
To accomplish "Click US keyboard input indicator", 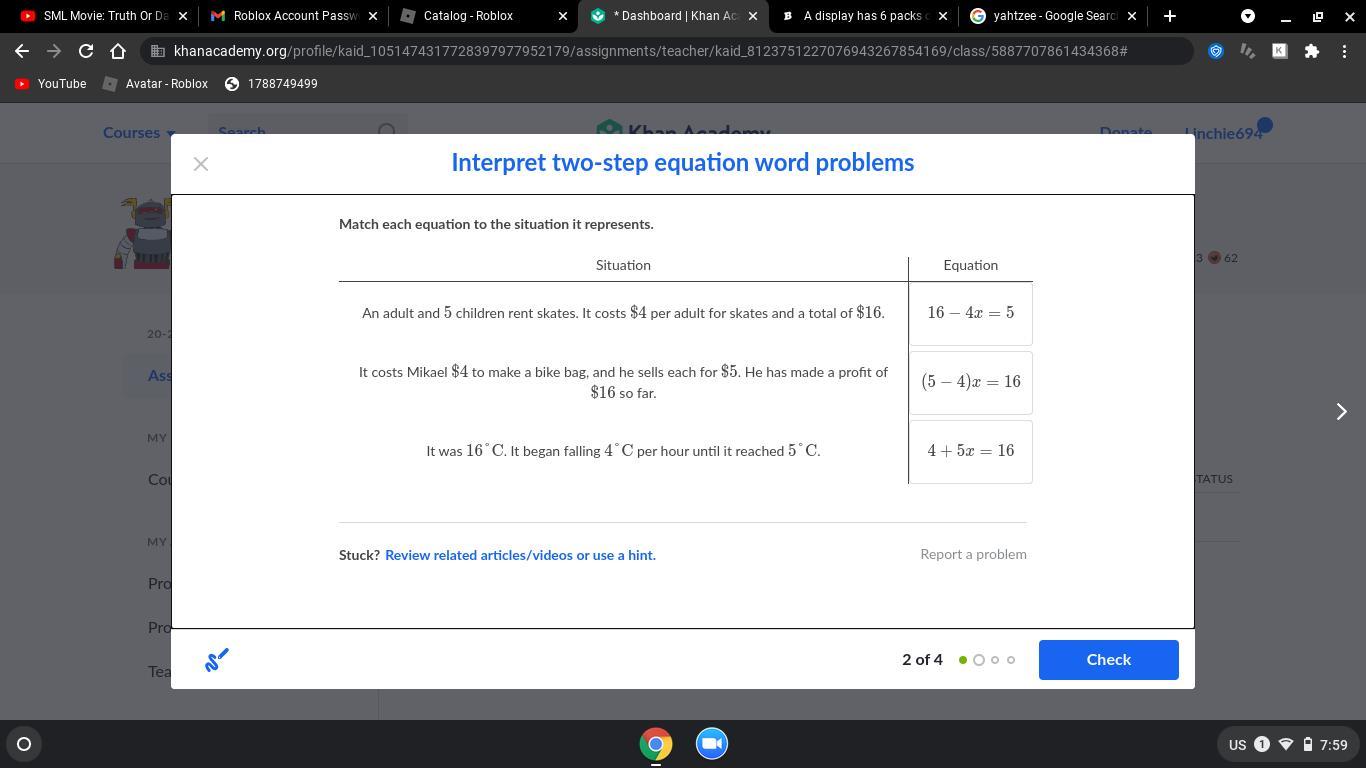I will pyautogui.click(x=1237, y=745).
